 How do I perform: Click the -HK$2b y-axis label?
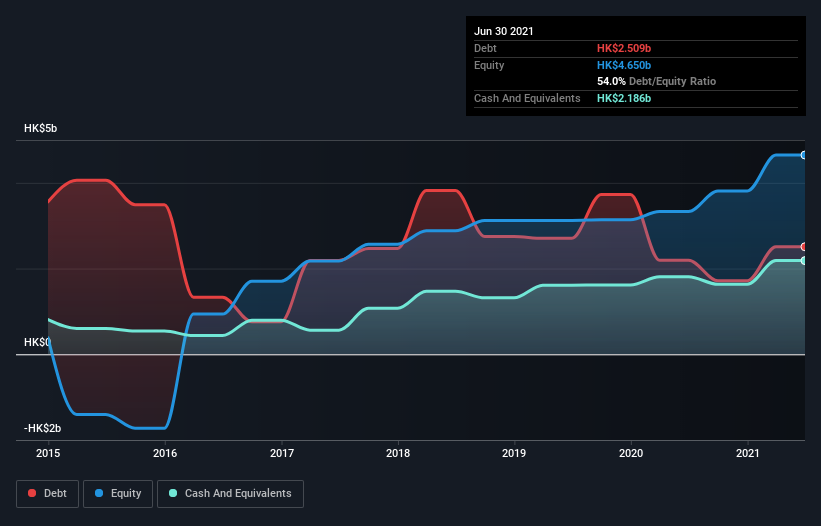click(x=42, y=428)
